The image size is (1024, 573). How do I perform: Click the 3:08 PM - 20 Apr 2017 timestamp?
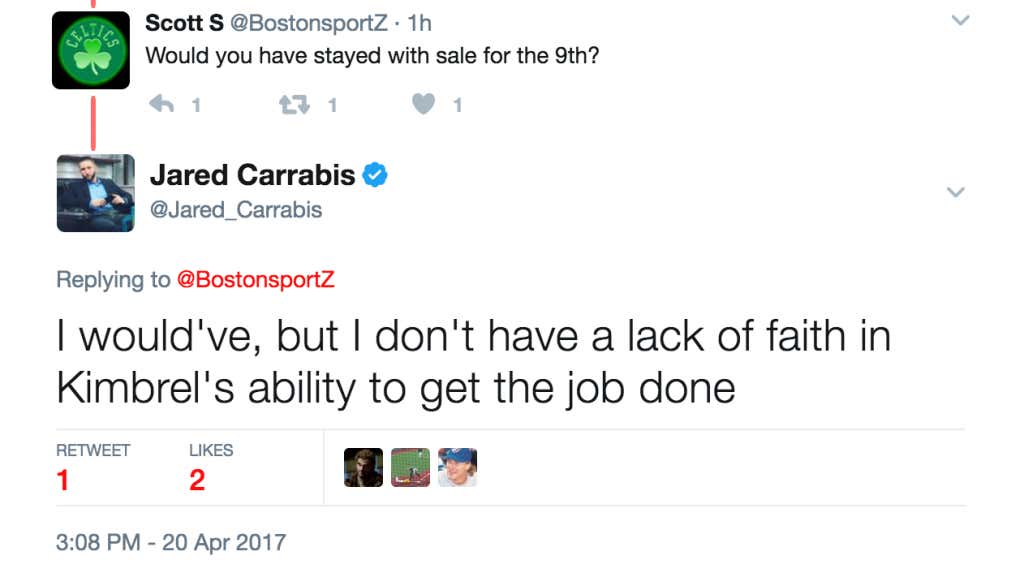click(171, 542)
